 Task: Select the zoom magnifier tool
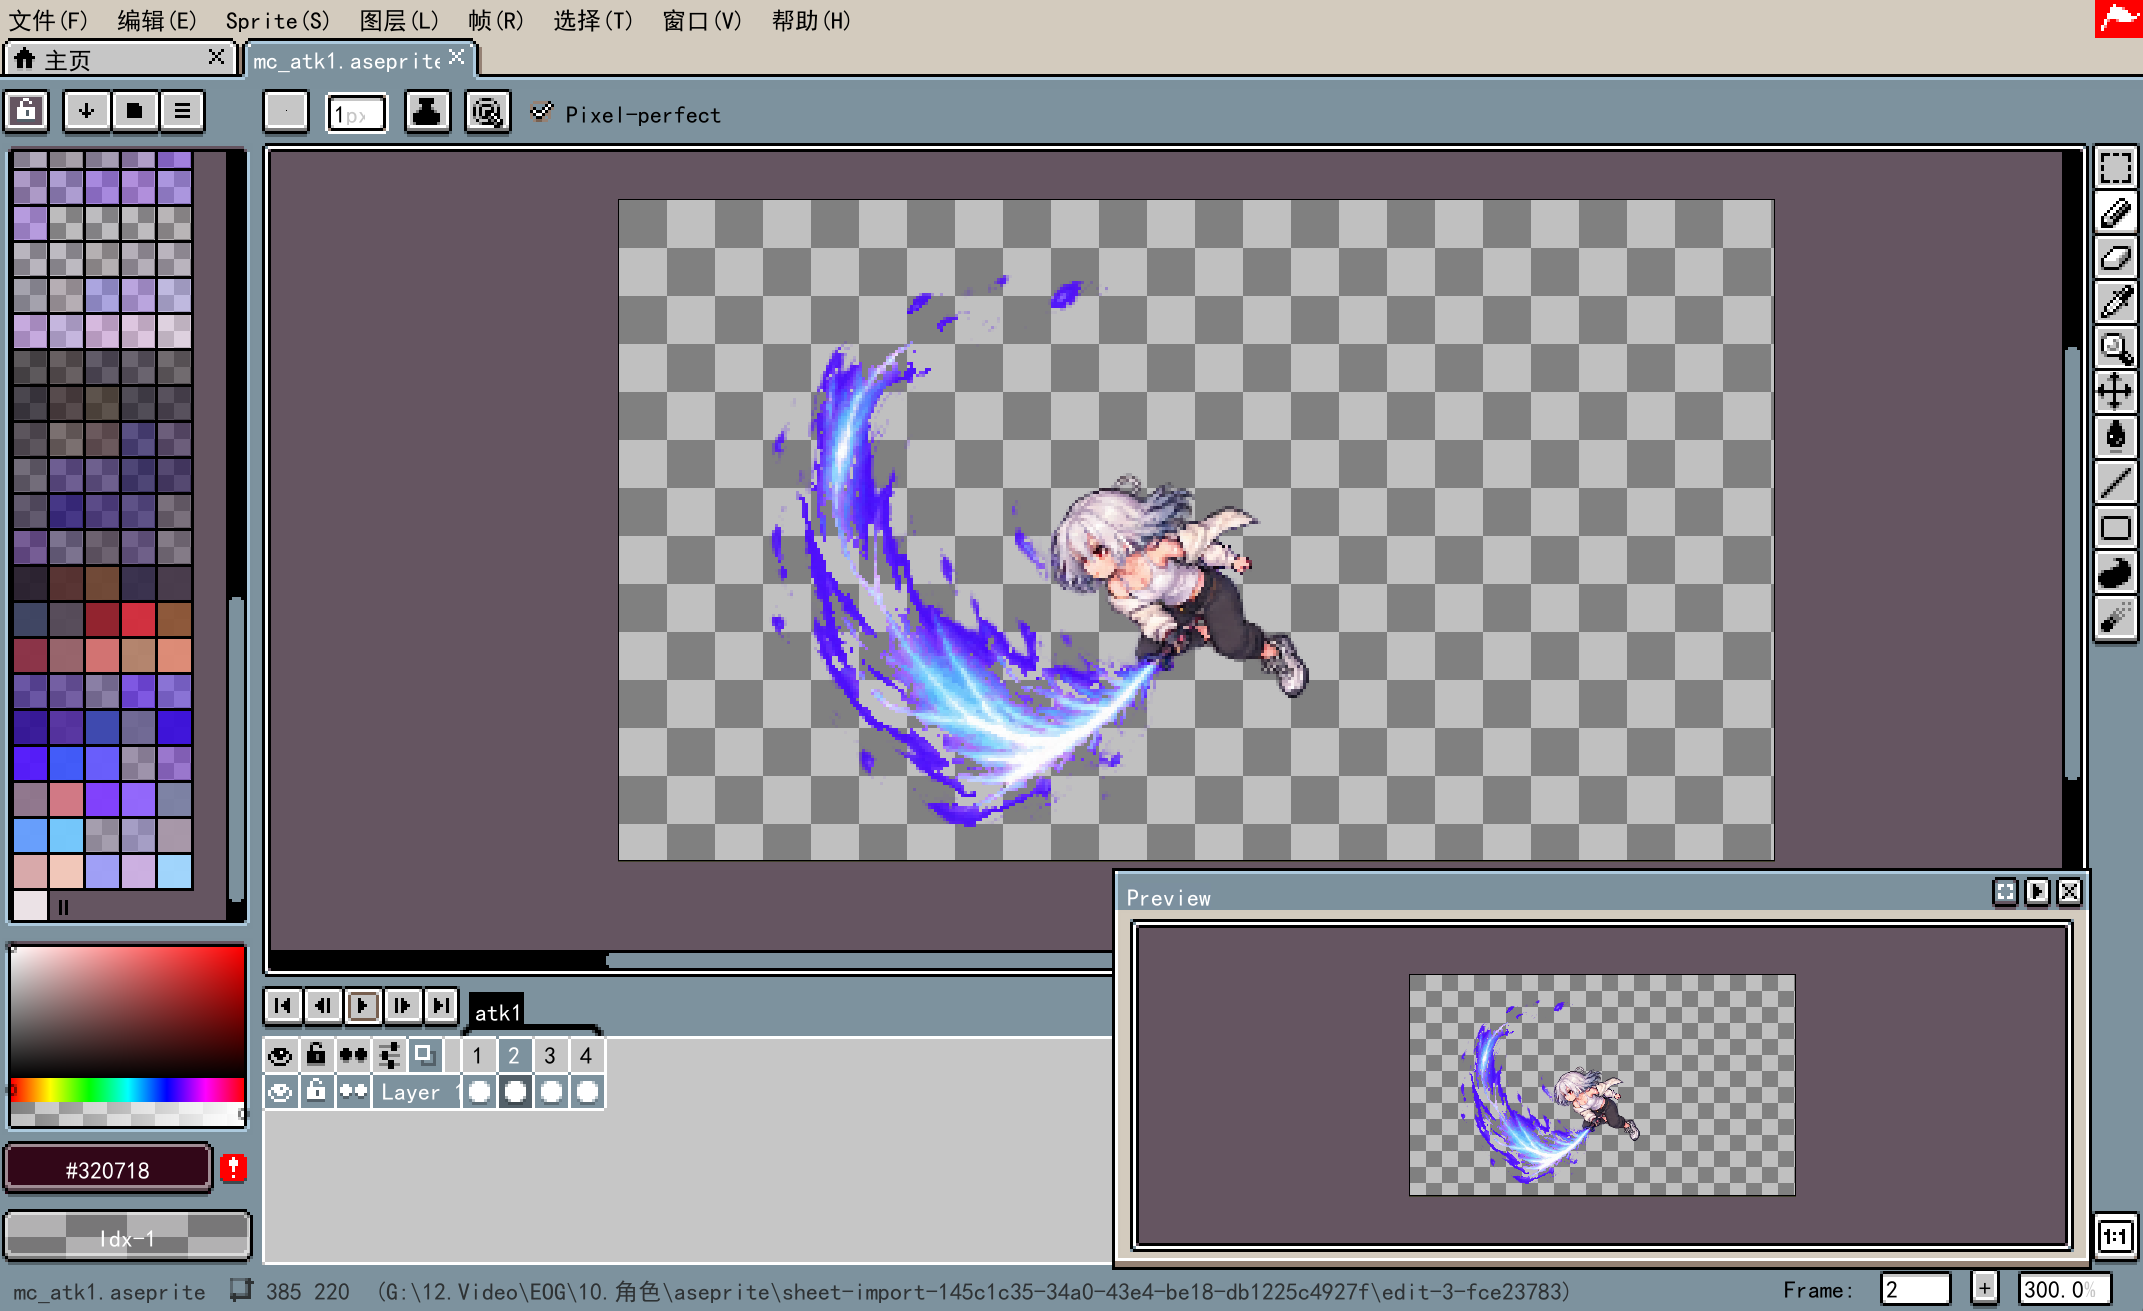click(2115, 347)
